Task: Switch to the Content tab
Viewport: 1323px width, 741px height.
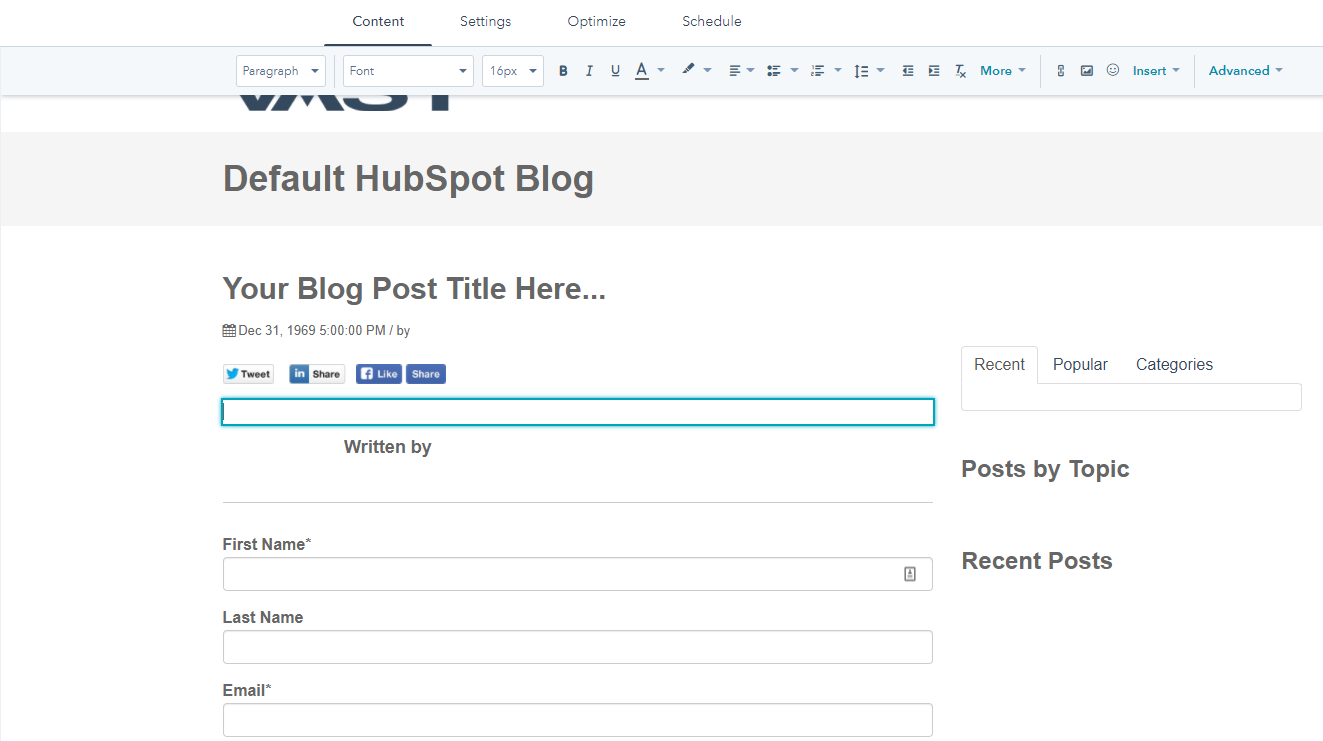Action: [x=378, y=22]
